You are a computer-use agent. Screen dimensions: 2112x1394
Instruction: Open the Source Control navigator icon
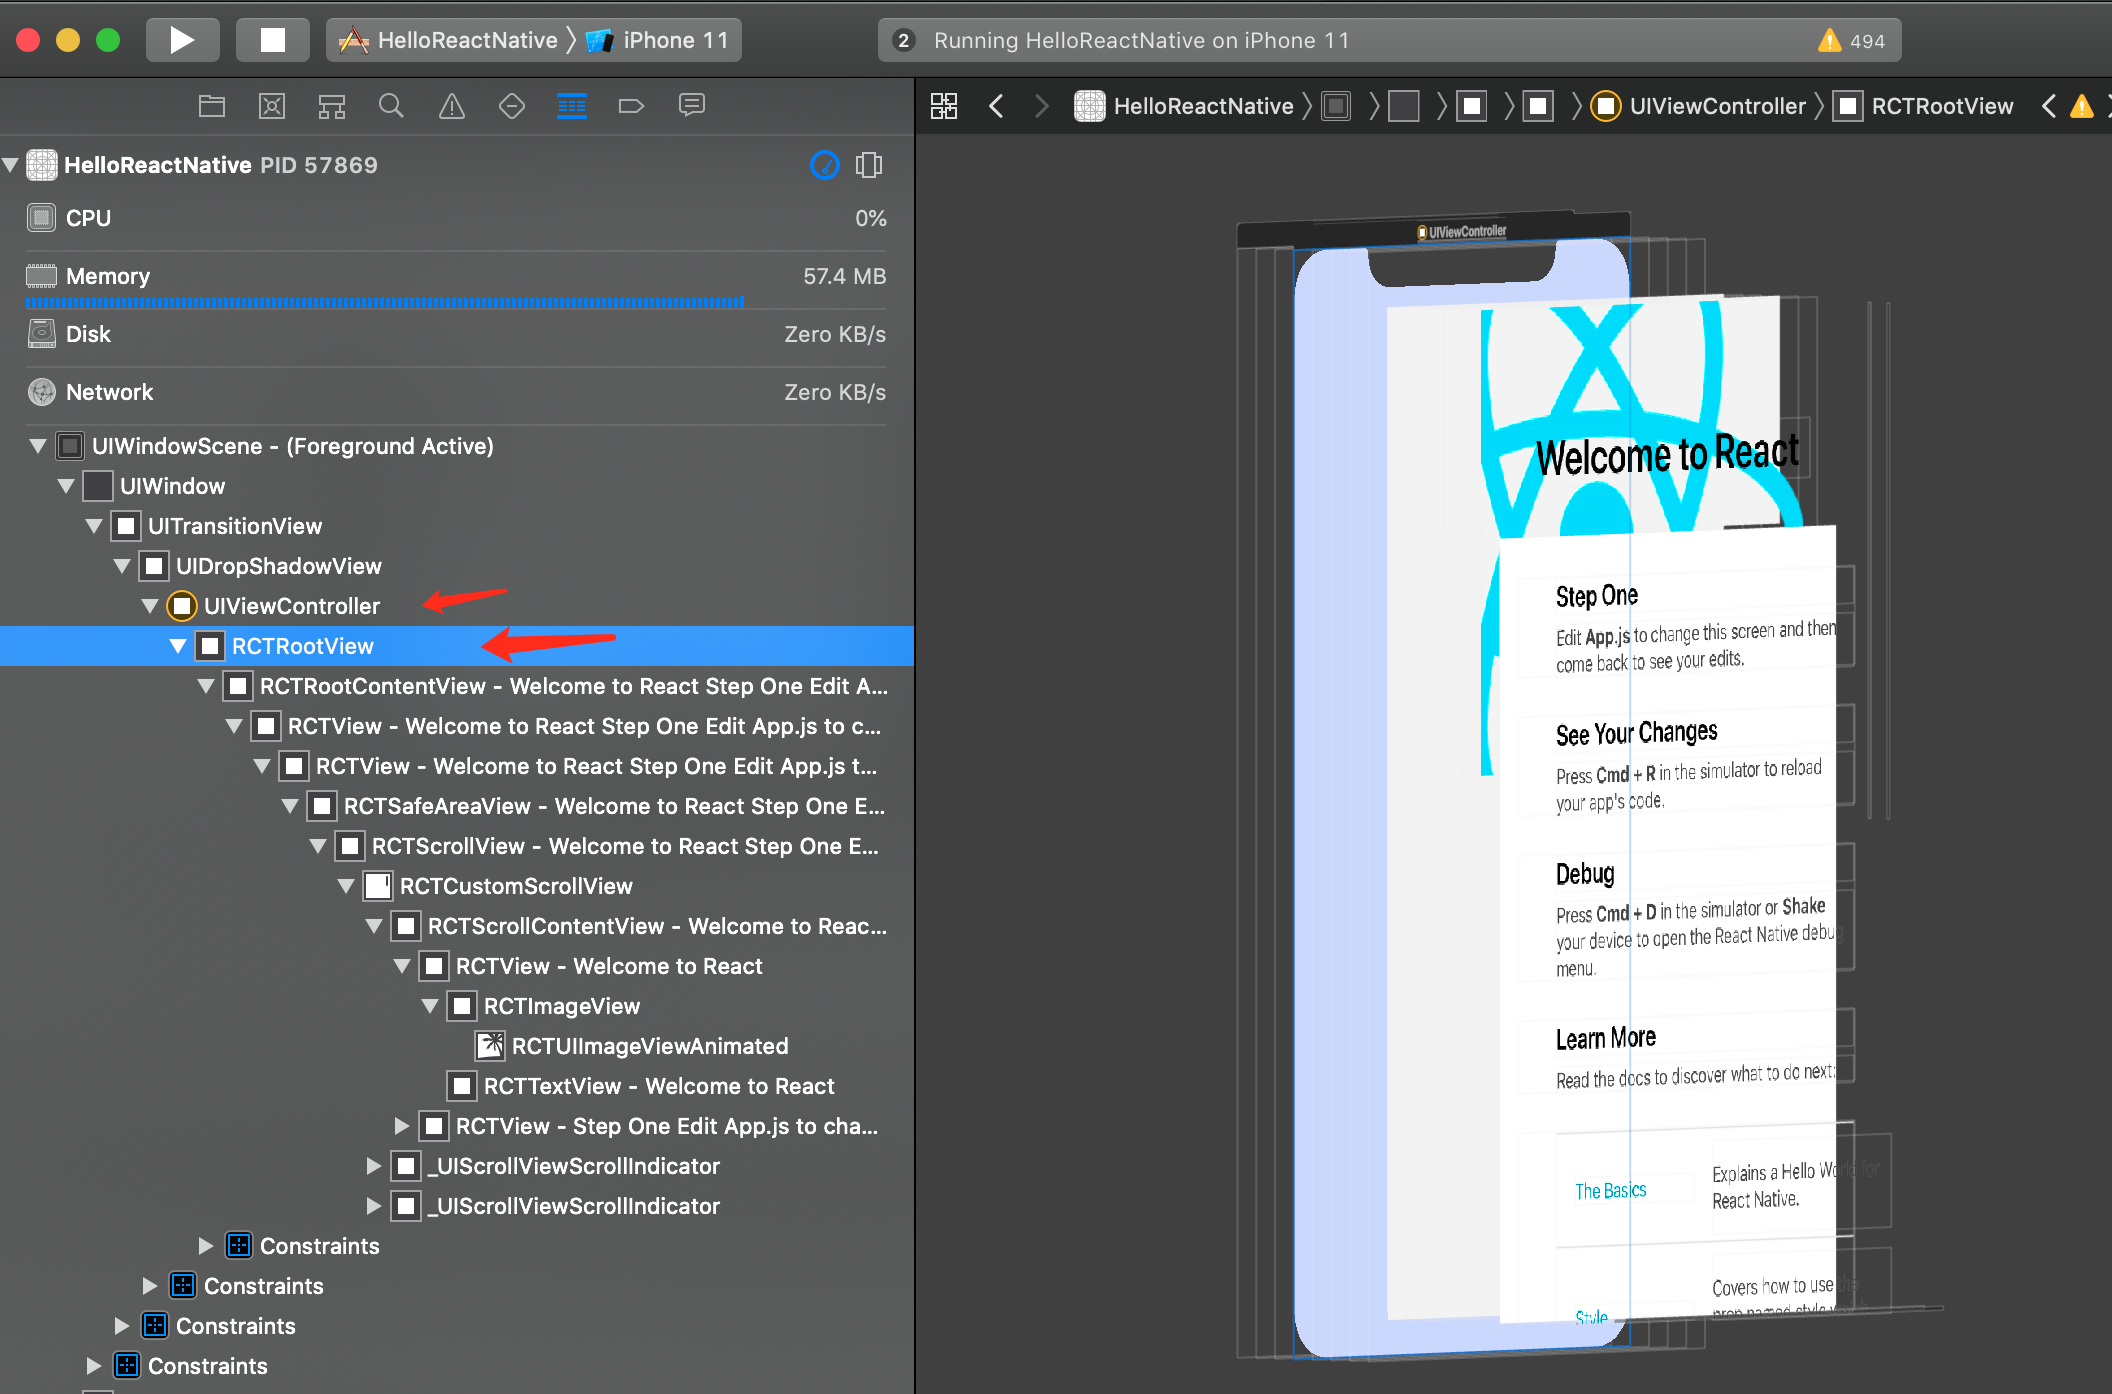click(272, 106)
